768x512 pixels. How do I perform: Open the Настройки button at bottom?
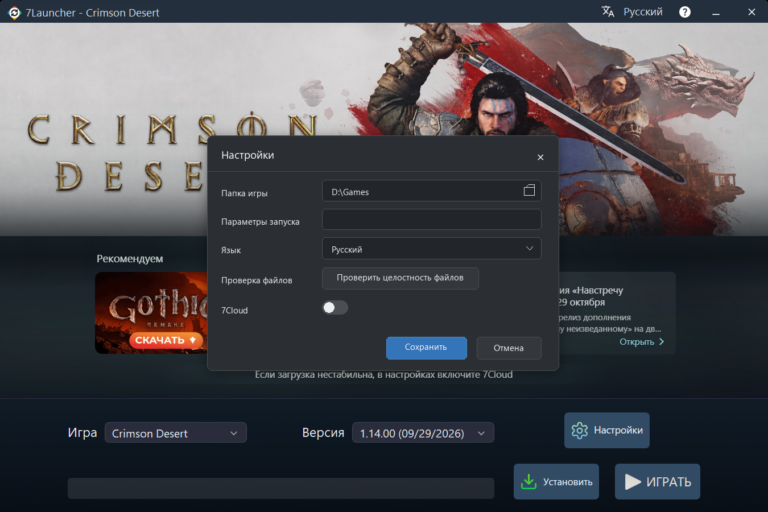607,430
